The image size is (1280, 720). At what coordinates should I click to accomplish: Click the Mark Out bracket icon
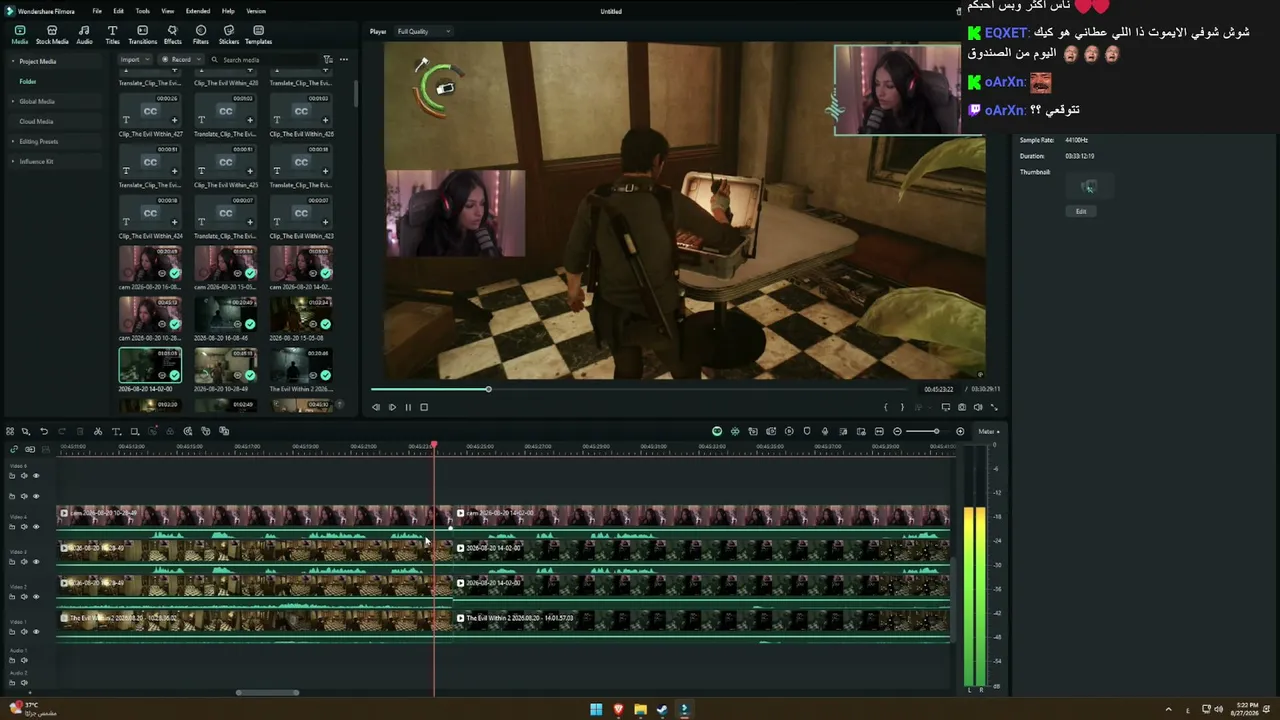click(x=902, y=407)
